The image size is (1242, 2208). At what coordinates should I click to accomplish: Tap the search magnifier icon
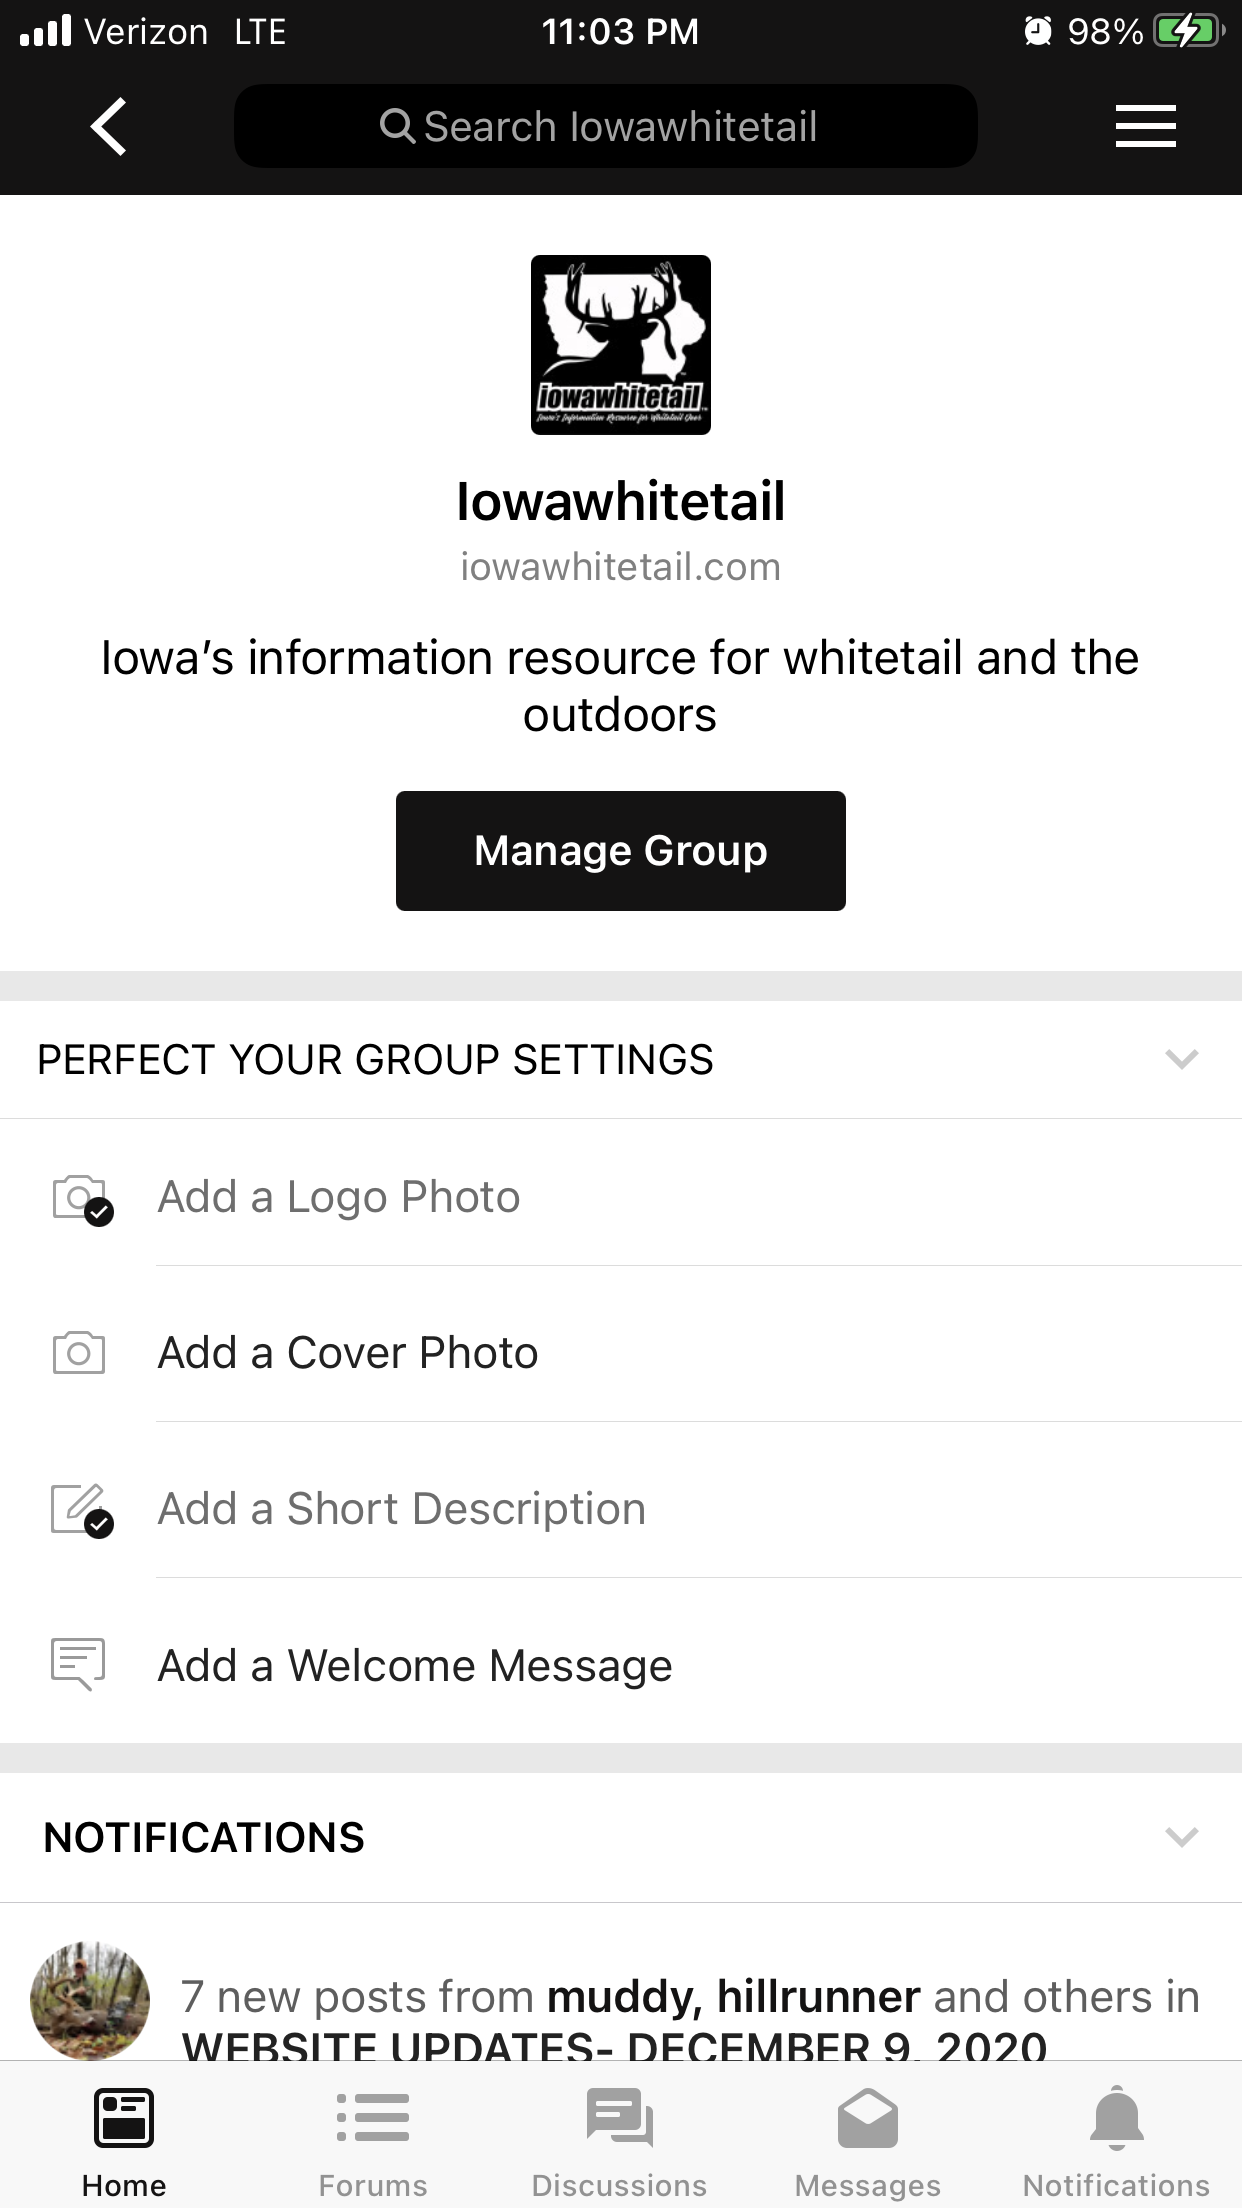pyautogui.click(x=397, y=127)
